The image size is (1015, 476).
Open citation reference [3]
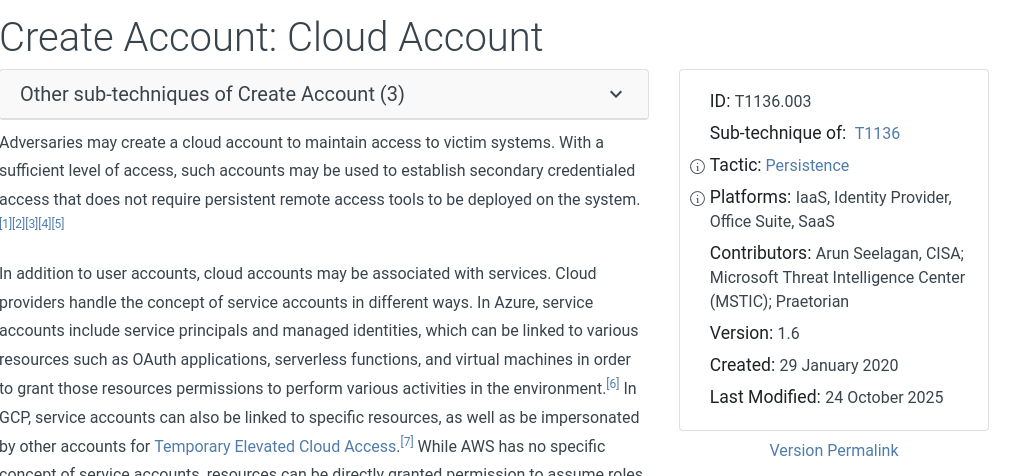[x=32, y=224]
